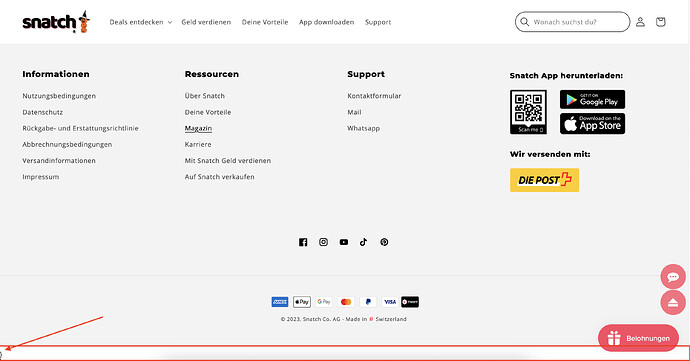Focus the Wonach suchst du search field
690x361 pixels.
(573, 22)
